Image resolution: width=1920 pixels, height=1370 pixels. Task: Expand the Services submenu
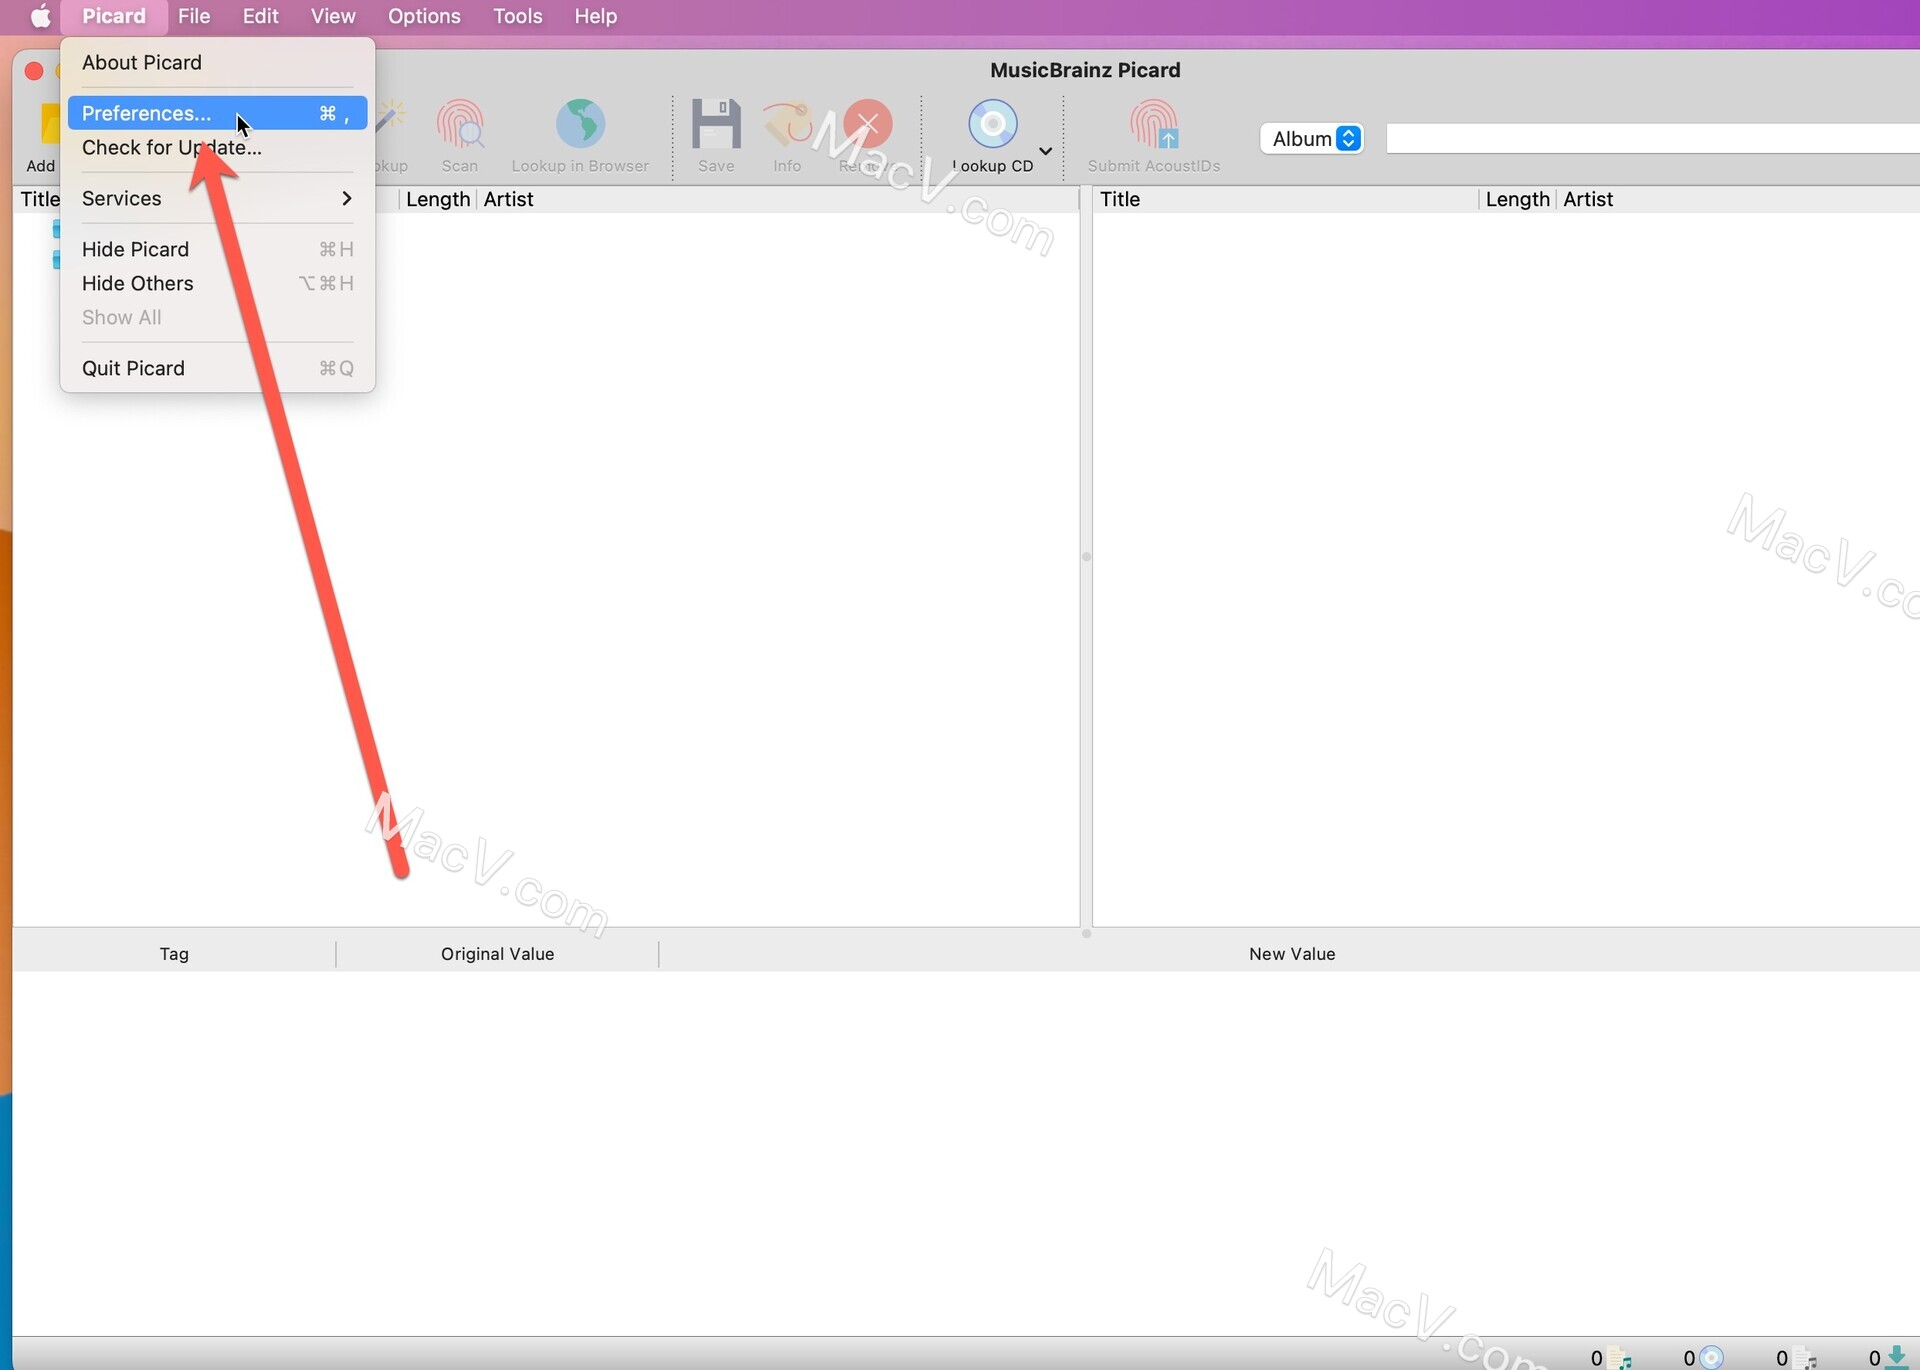coord(217,198)
